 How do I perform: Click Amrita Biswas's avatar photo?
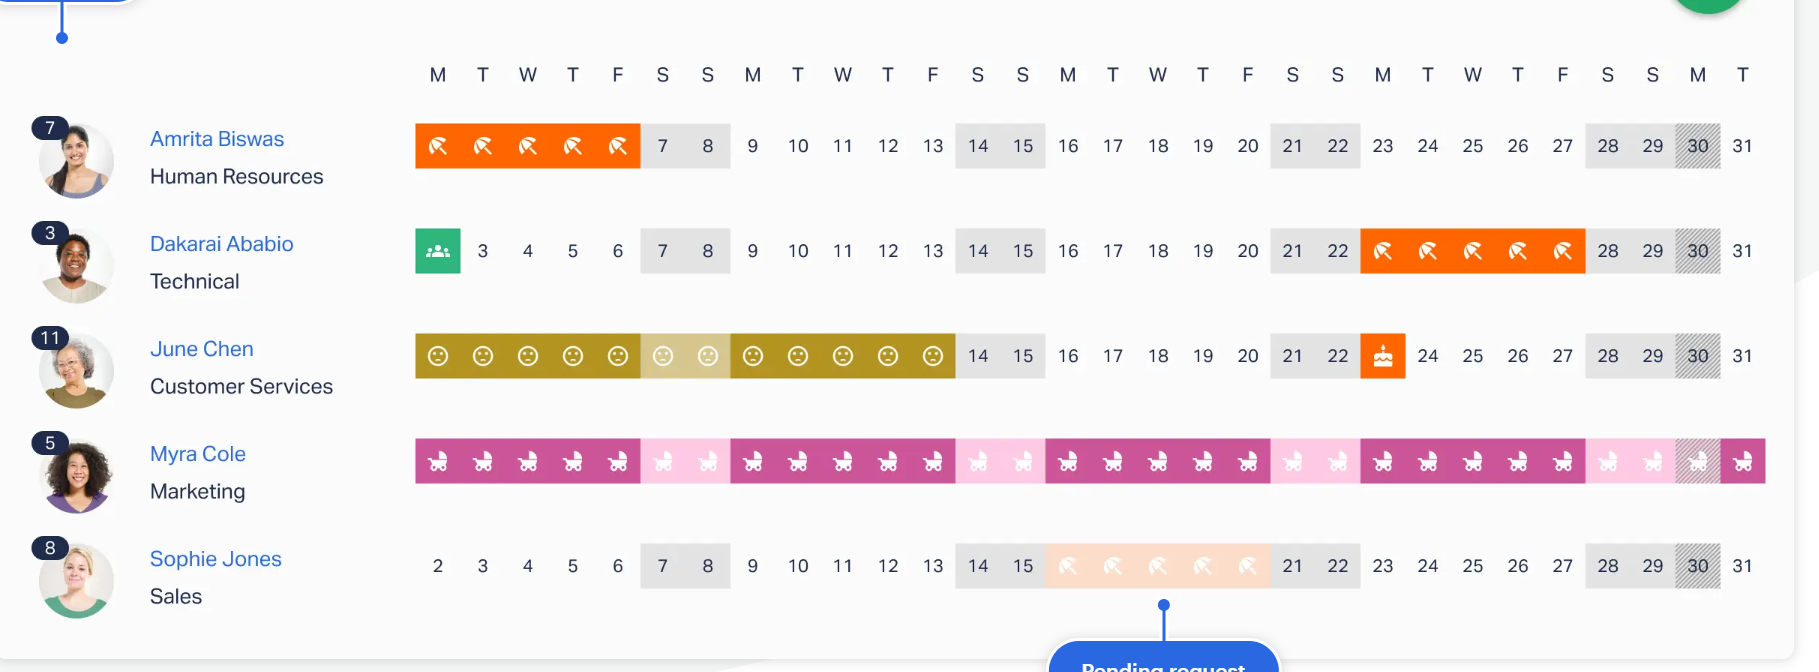tap(77, 161)
